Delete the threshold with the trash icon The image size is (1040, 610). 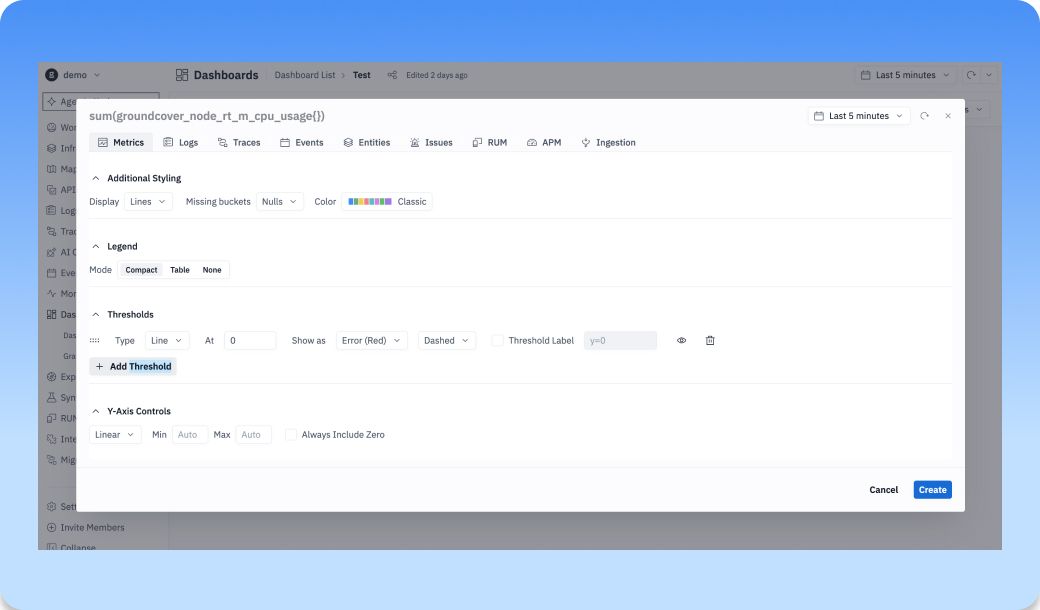pyautogui.click(x=710, y=340)
